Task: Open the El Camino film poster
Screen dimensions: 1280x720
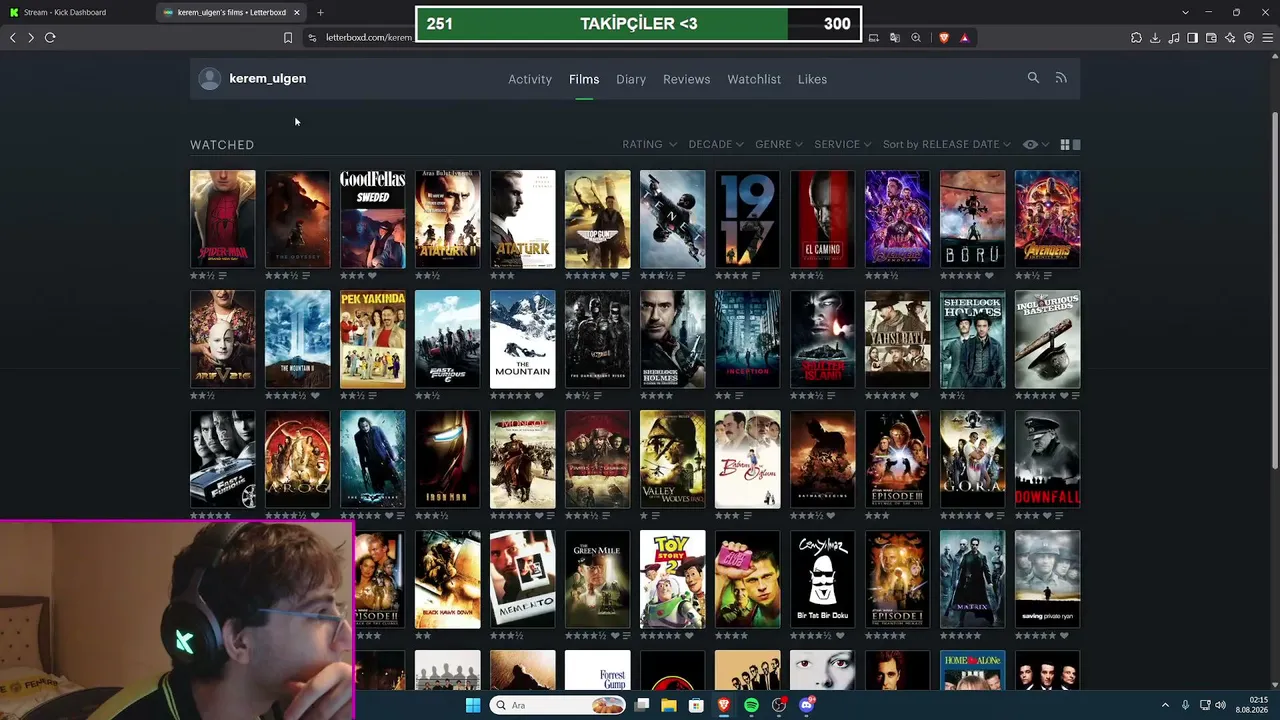Action: pyautogui.click(x=822, y=219)
